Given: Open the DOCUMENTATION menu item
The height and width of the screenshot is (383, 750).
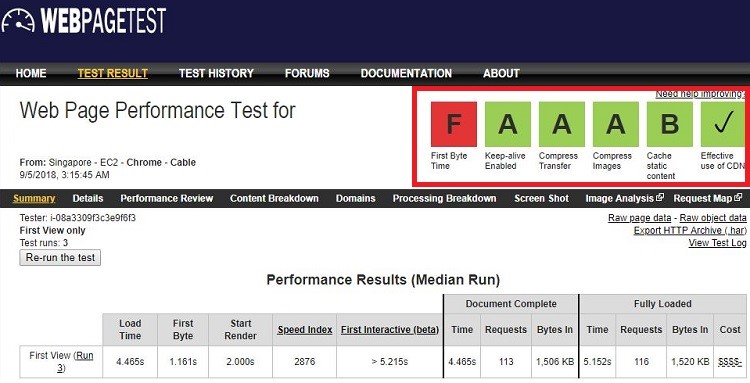Looking at the screenshot, I should 406,73.
